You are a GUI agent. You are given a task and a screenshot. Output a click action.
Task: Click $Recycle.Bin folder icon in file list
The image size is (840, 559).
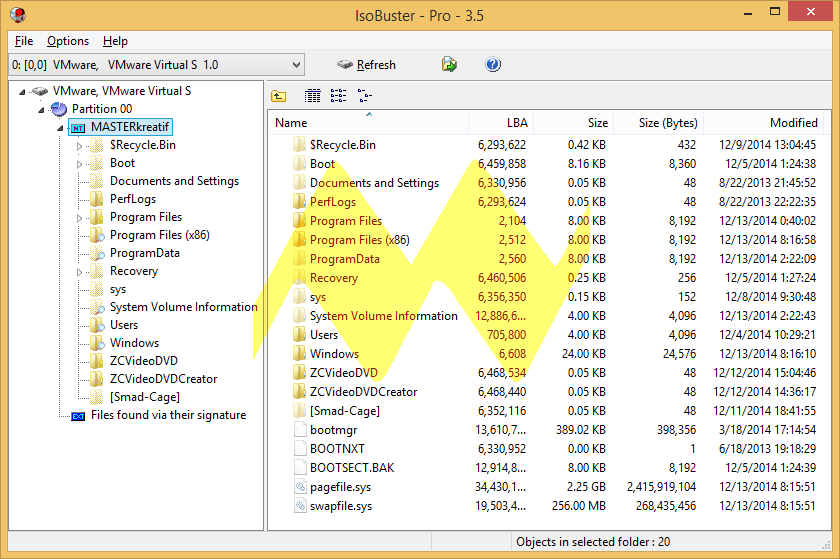(299, 145)
